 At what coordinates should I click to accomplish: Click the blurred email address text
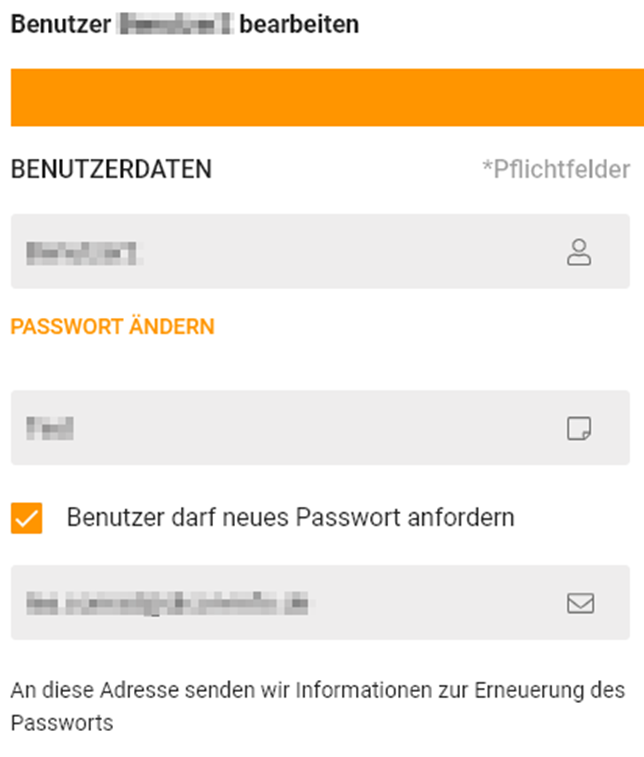pyautogui.click(x=167, y=603)
